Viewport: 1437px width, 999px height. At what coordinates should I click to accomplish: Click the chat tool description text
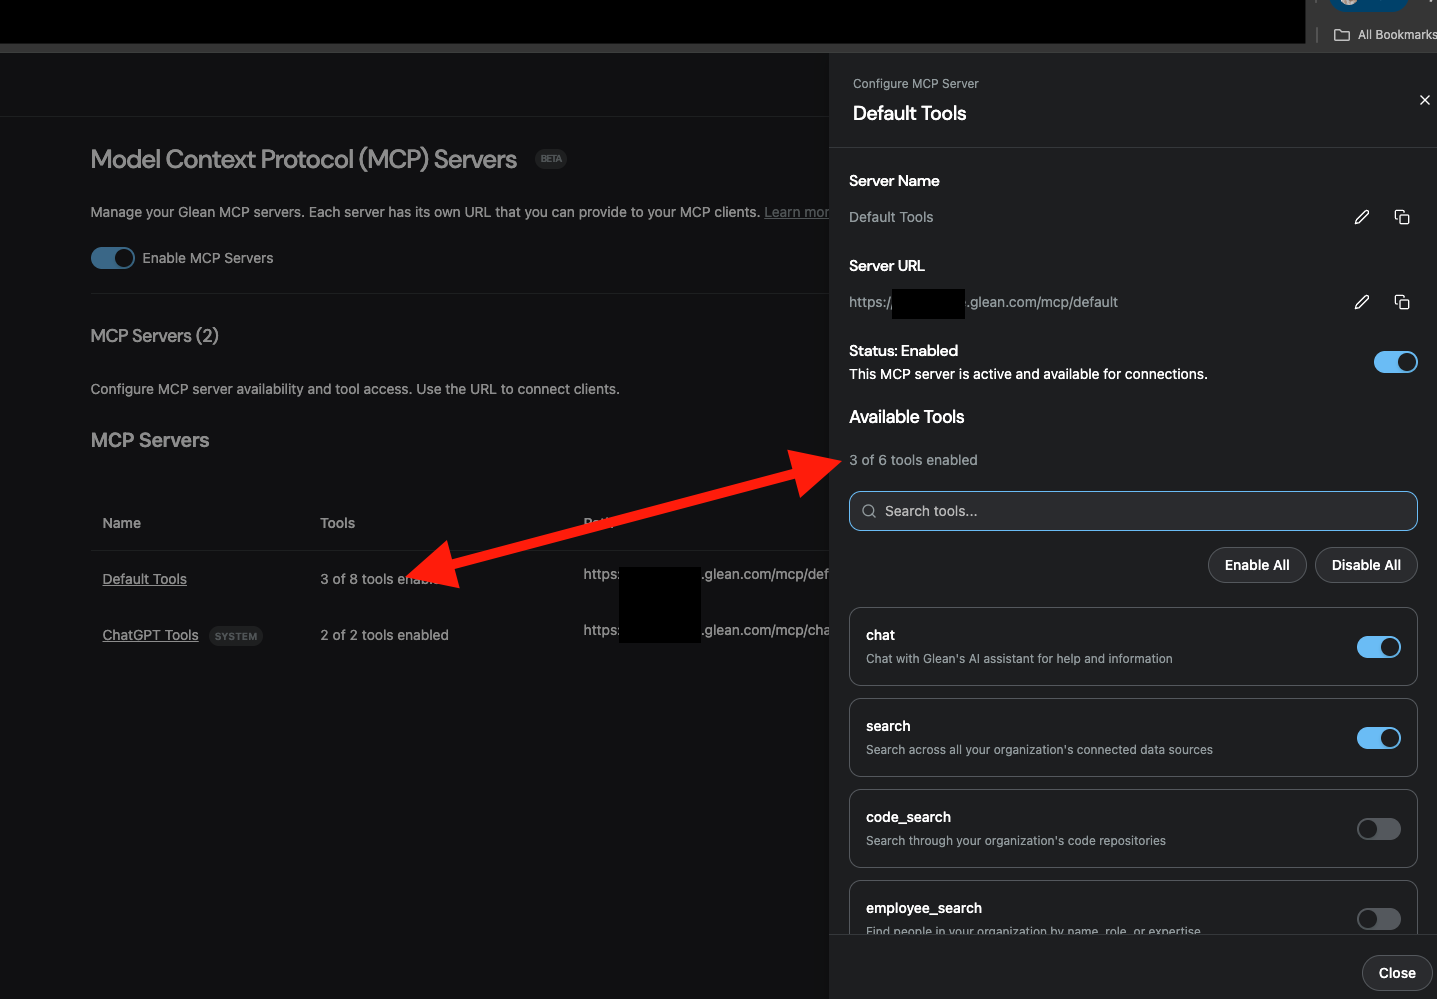point(1019,659)
